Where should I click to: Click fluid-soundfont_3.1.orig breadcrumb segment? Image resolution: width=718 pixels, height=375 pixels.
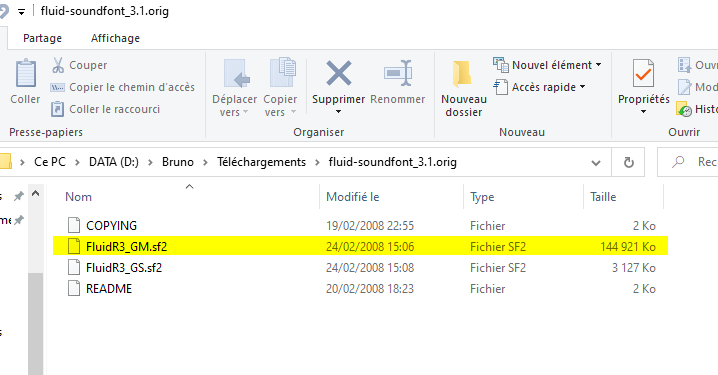392,162
